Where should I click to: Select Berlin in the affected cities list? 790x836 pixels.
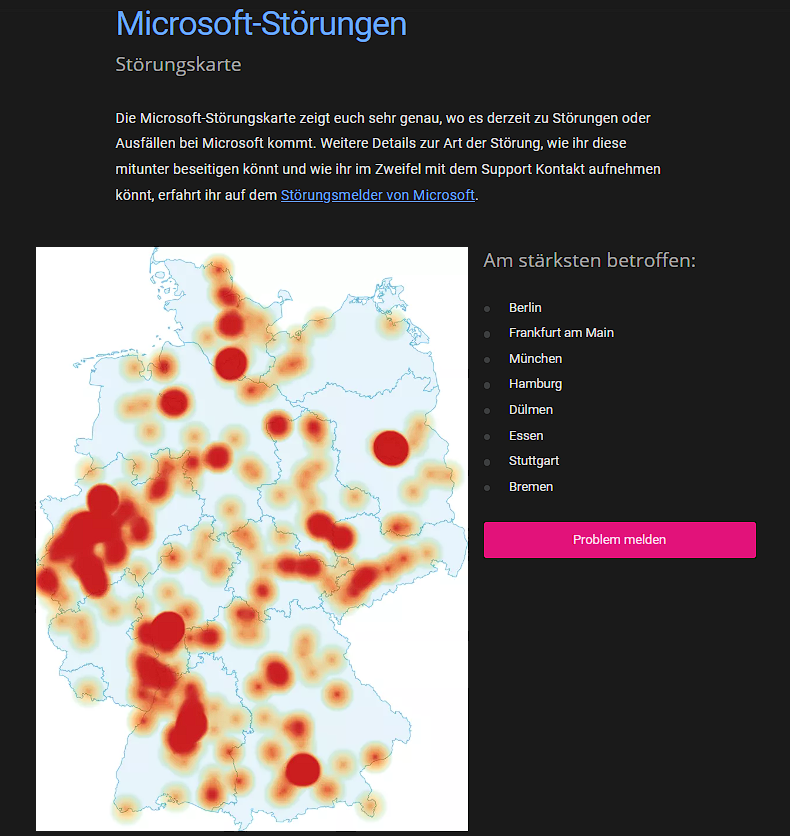(525, 308)
